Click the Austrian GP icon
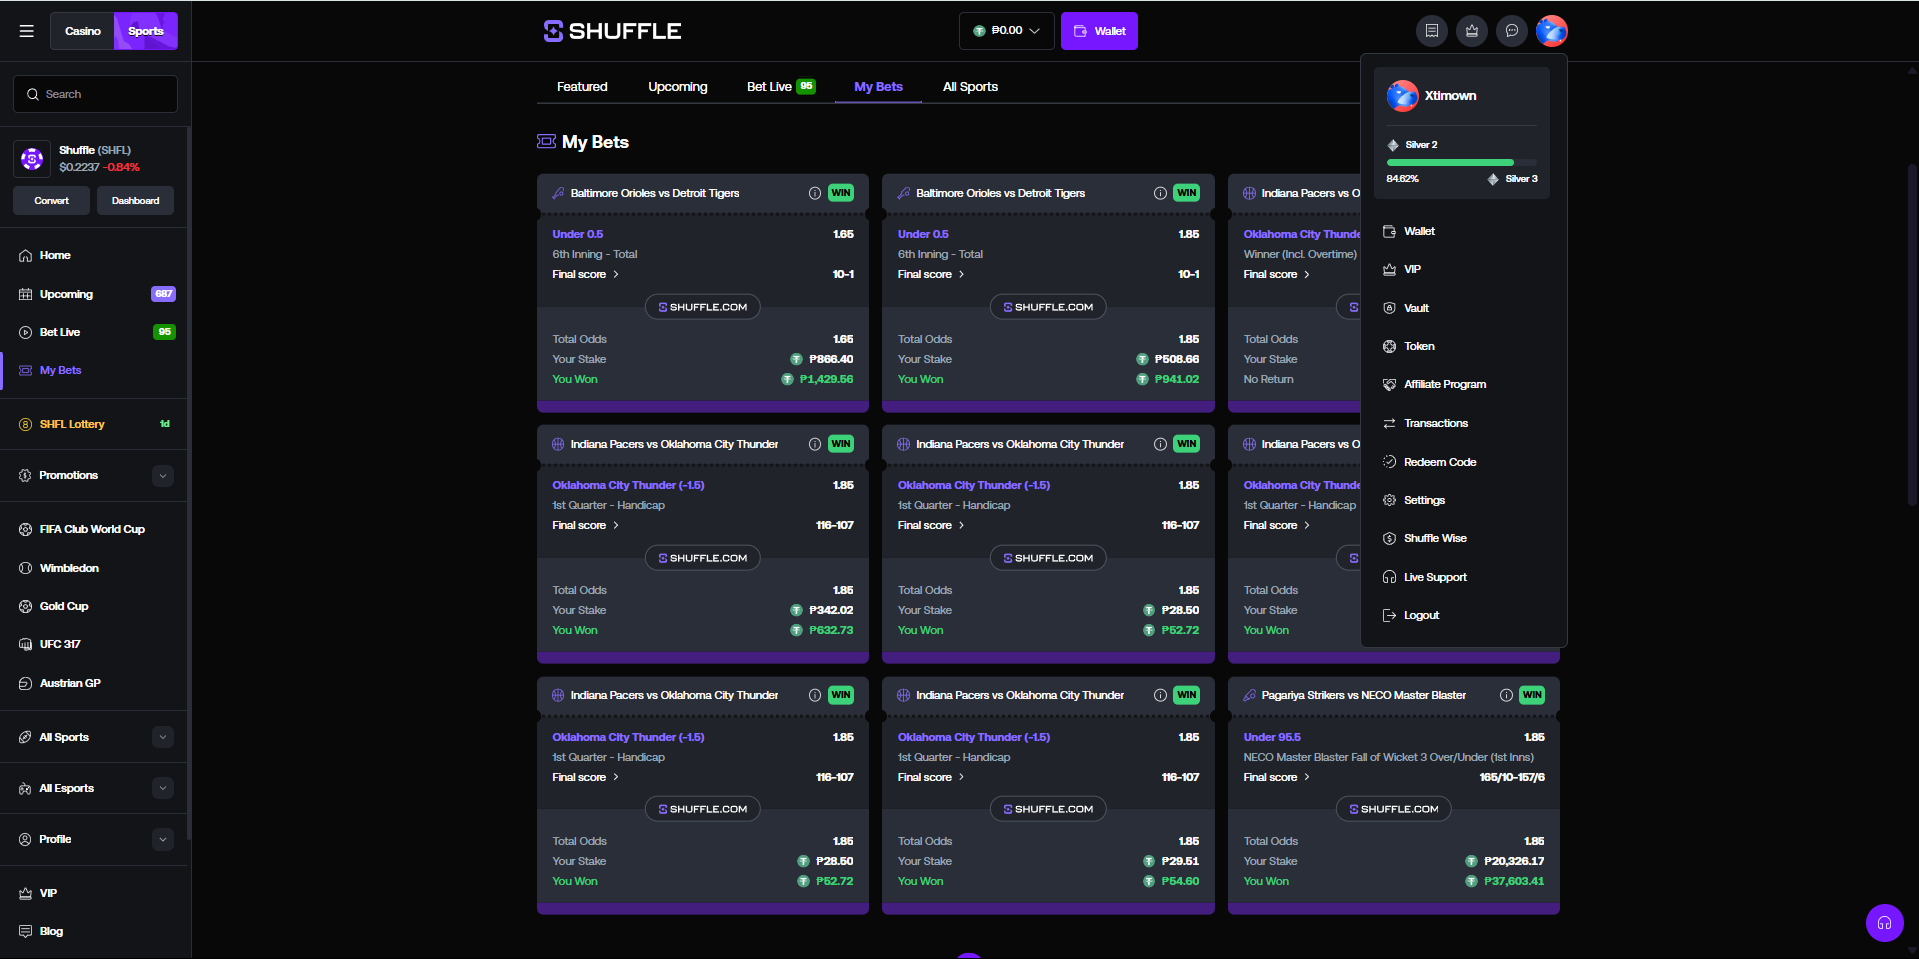Viewport: 1919px width, 959px height. (x=25, y=683)
